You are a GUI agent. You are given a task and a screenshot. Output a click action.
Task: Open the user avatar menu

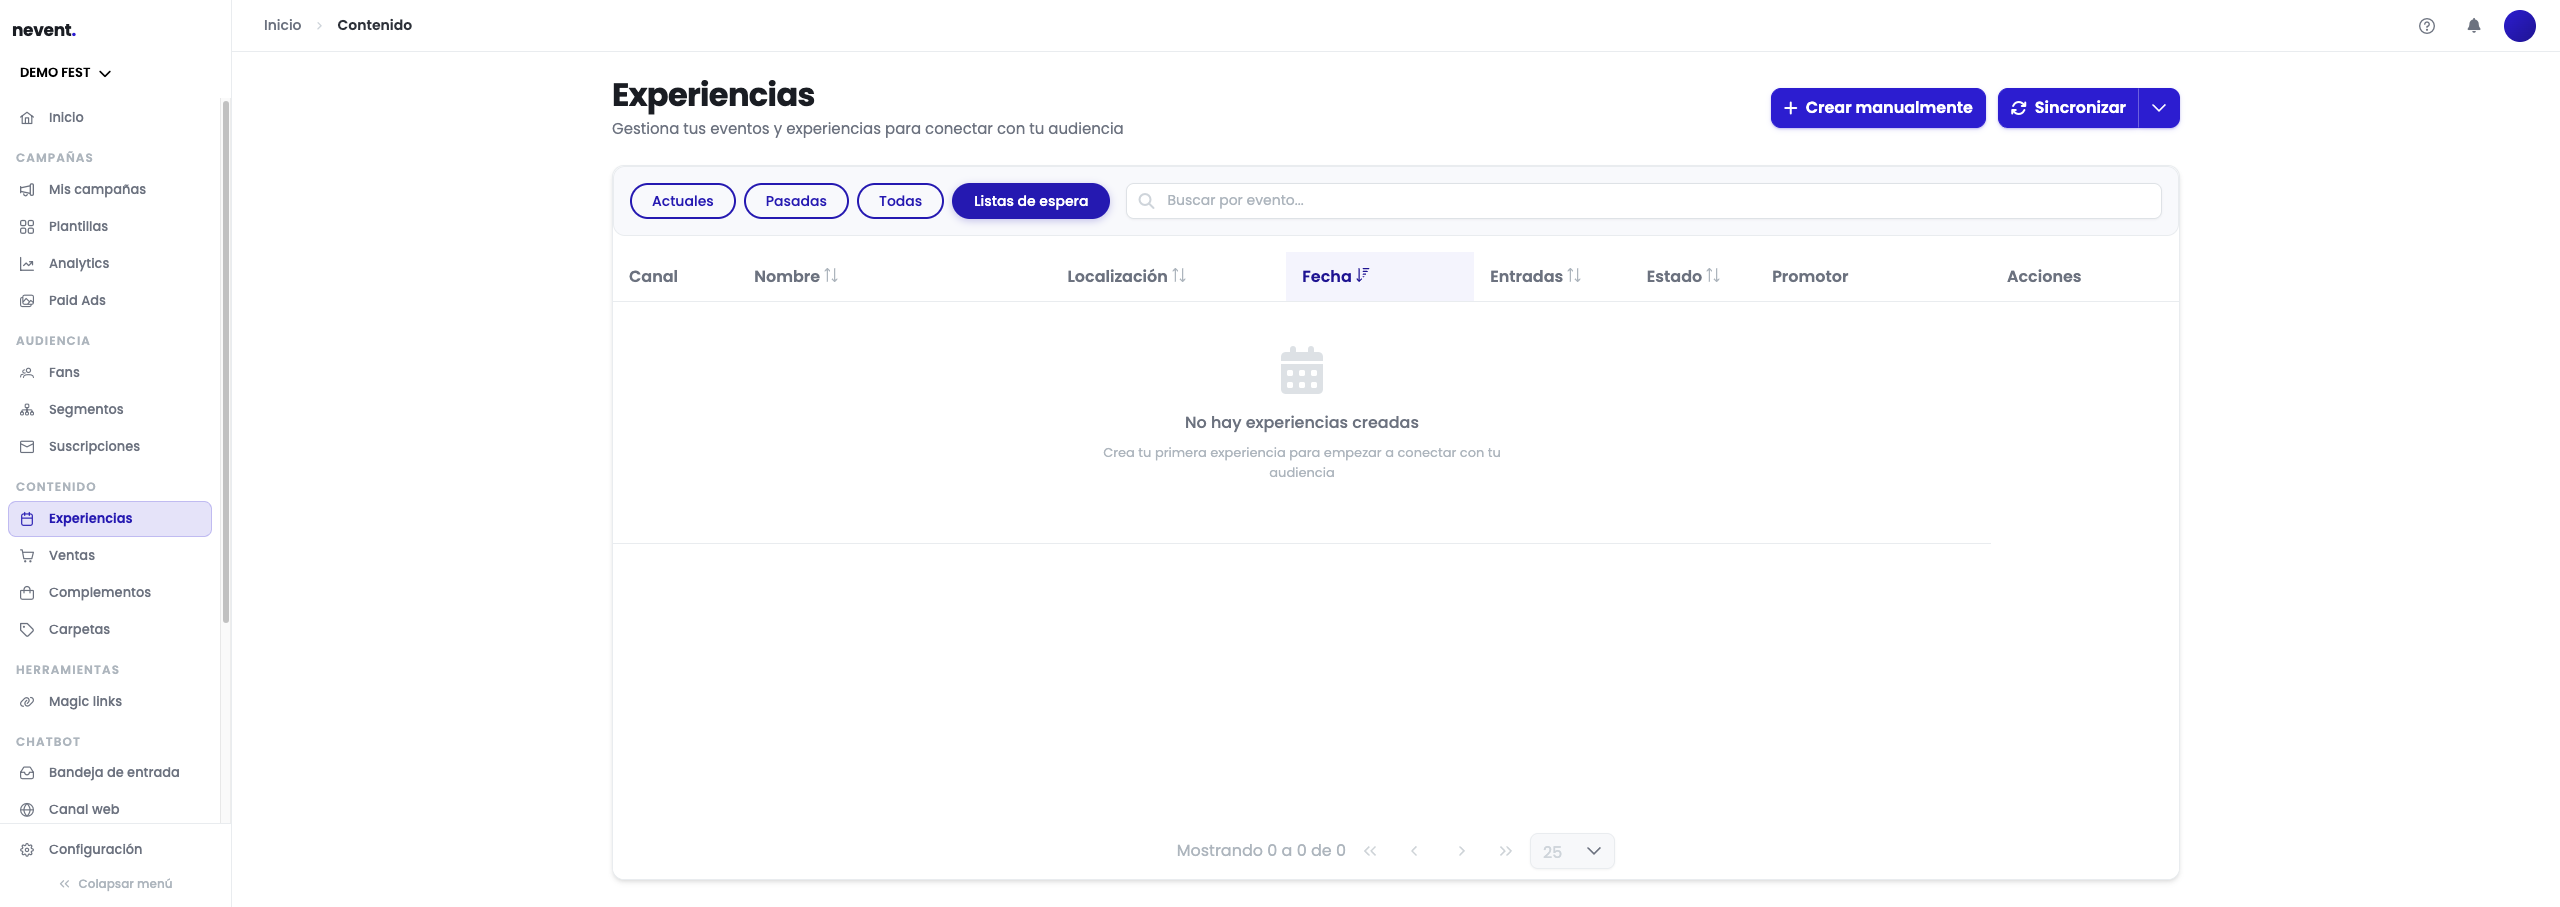point(2520,26)
